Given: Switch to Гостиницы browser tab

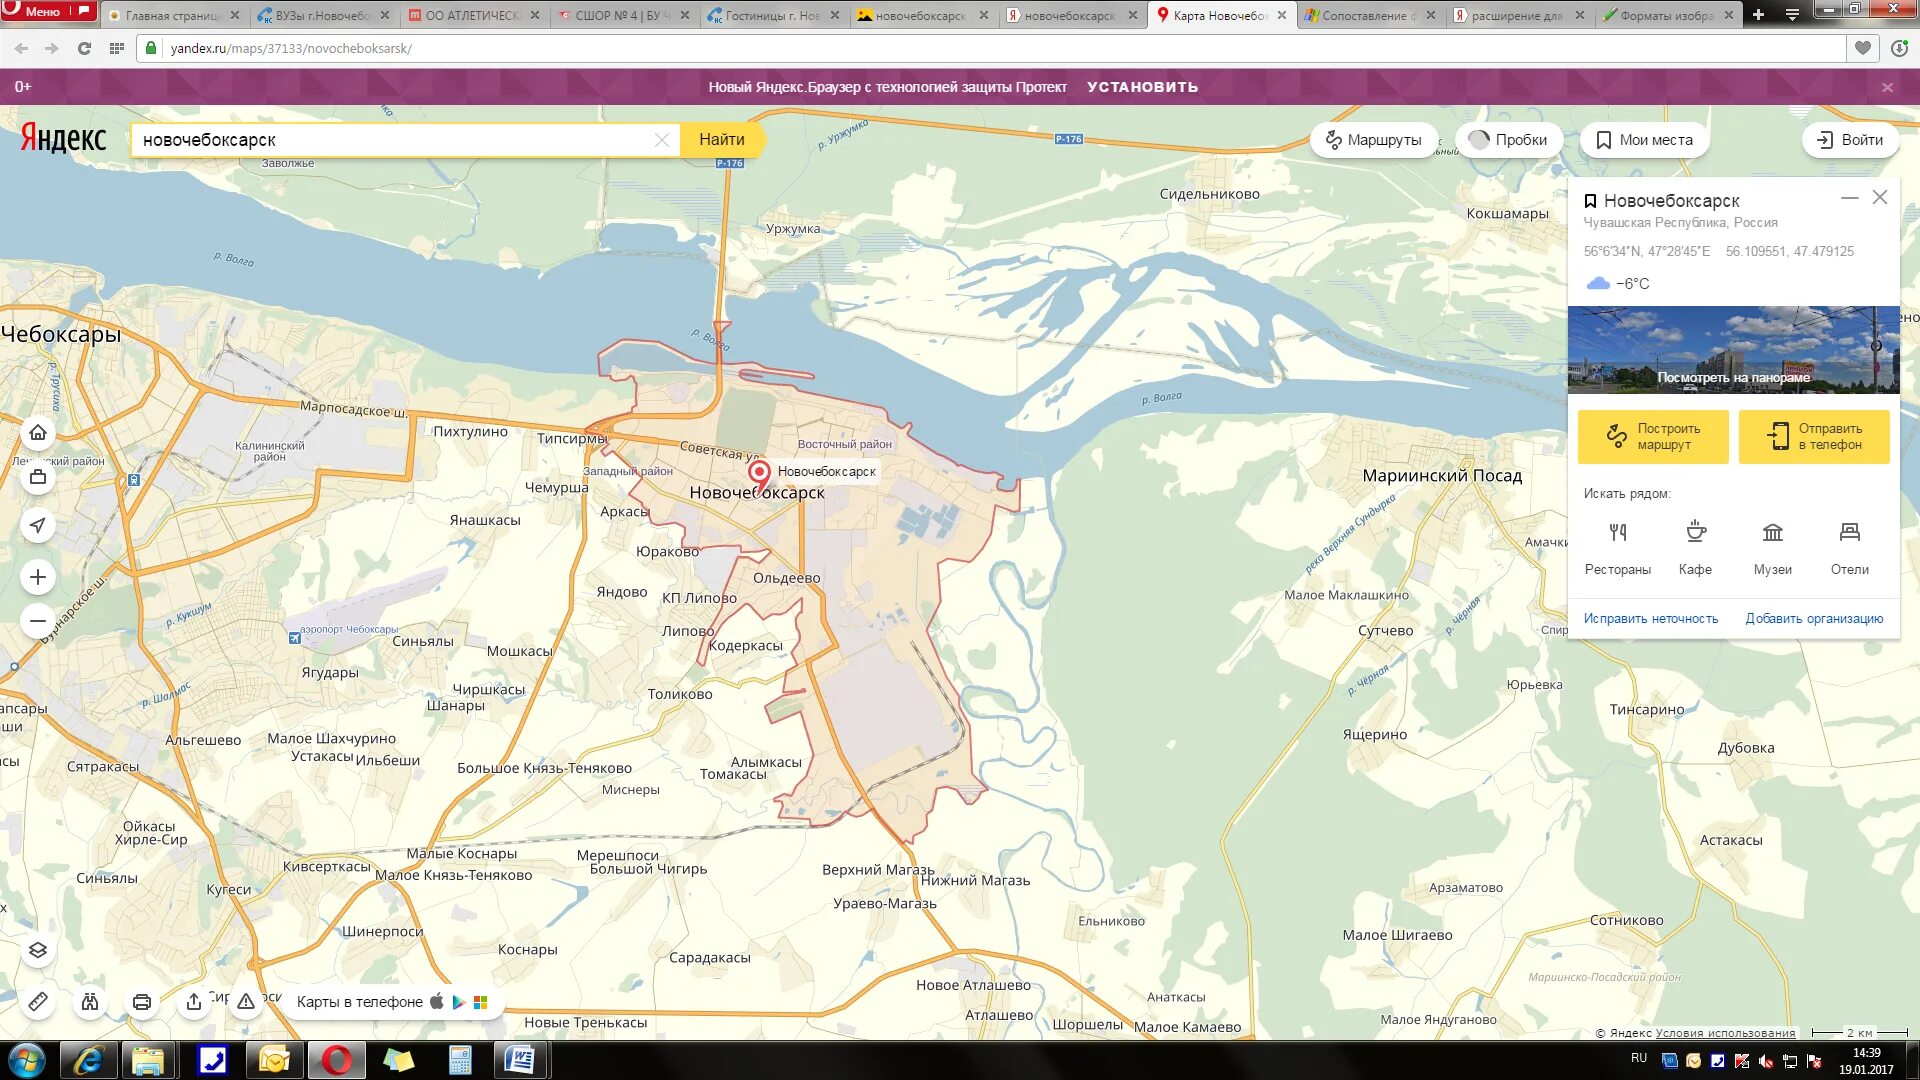Looking at the screenshot, I should (x=770, y=15).
